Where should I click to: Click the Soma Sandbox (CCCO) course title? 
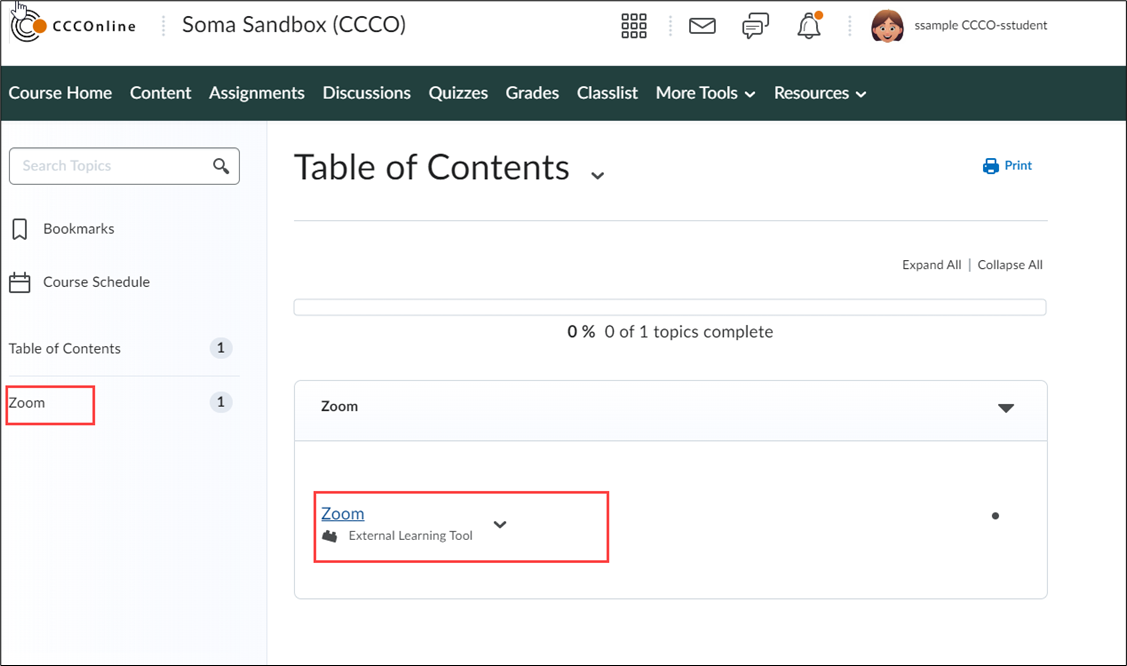tap(294, 24)
